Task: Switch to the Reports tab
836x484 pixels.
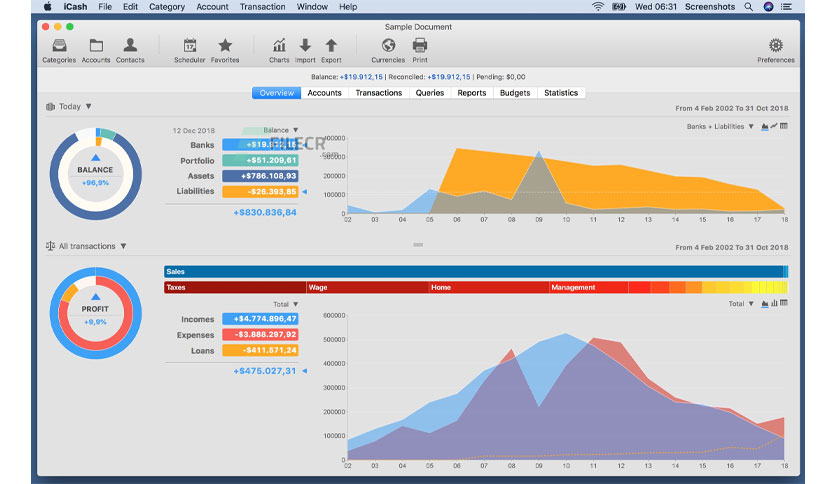Action: click(472, 93)
